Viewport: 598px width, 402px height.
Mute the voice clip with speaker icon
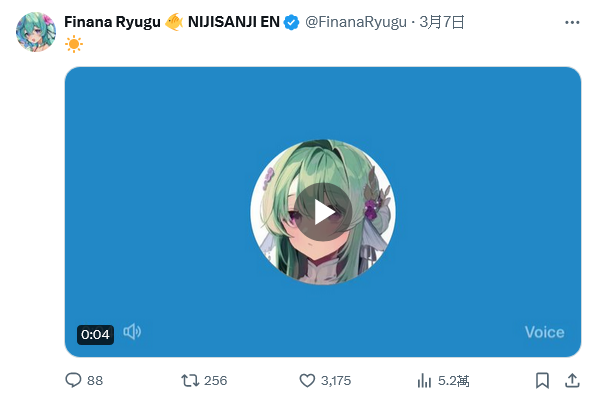tap(132, 332)
